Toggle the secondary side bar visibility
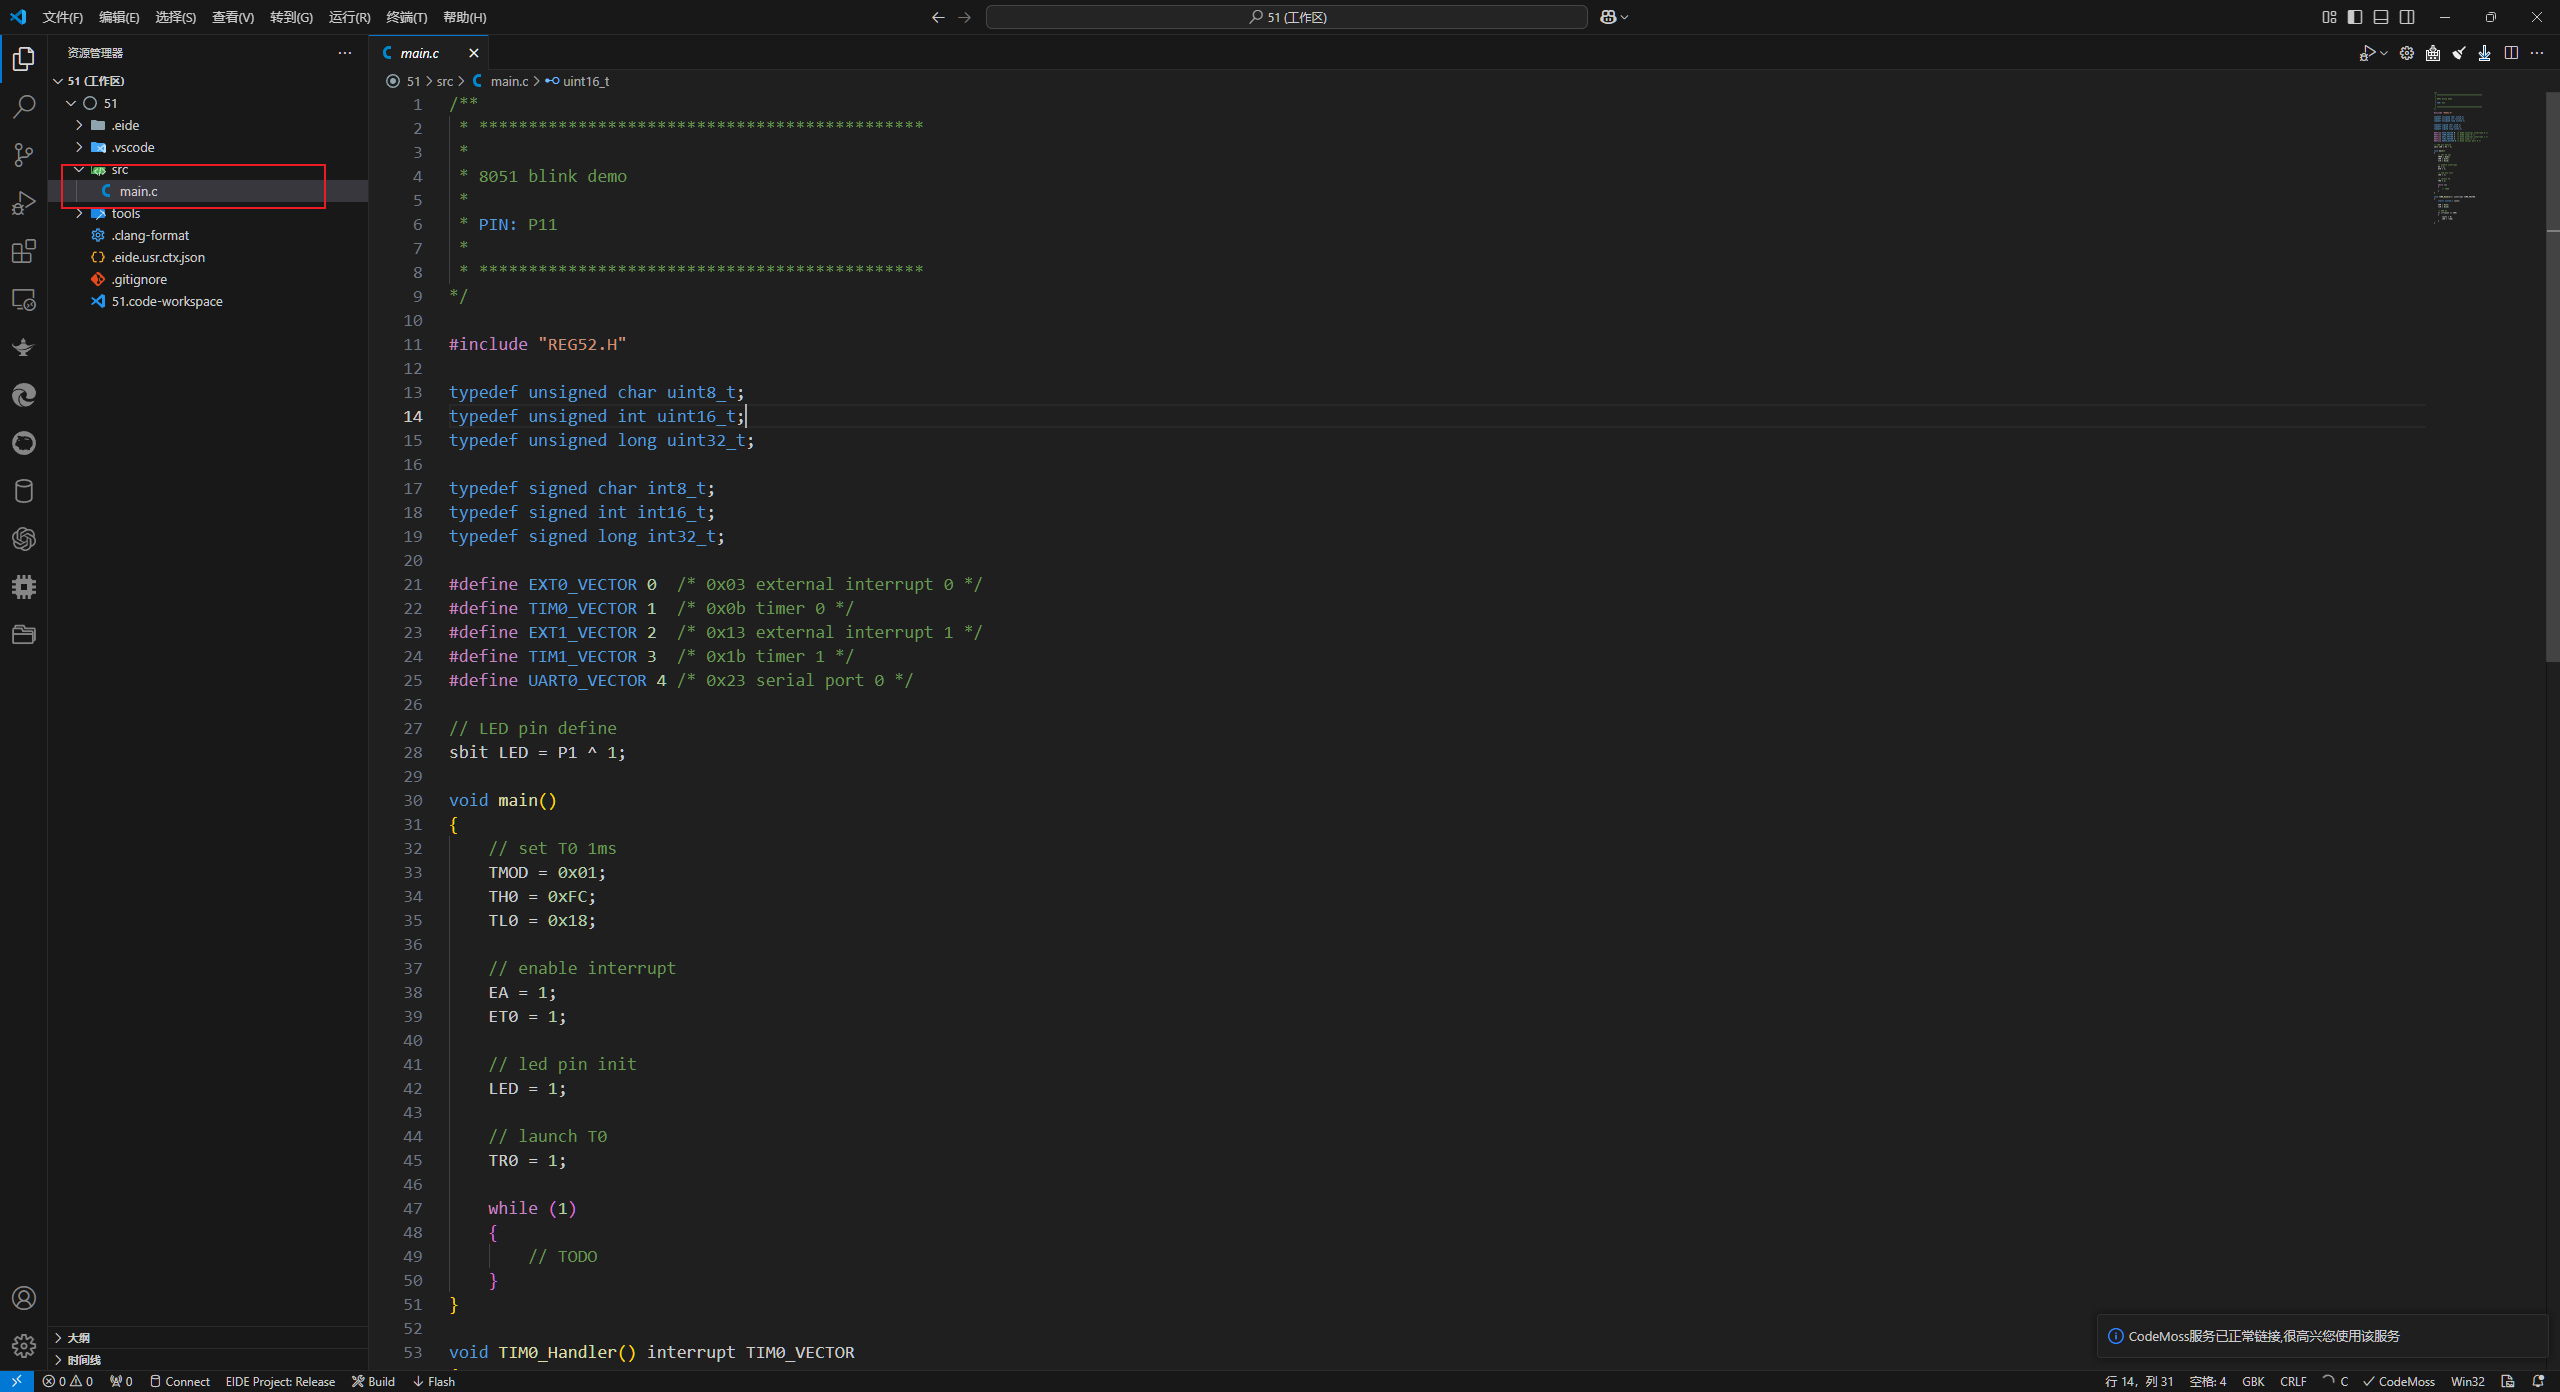 [2407, 17]
